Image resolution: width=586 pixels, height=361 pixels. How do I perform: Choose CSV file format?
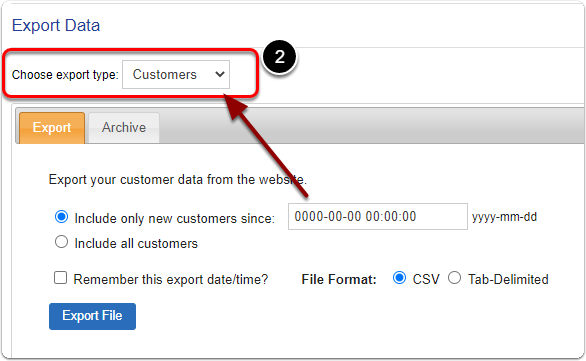tap(400, 278)
